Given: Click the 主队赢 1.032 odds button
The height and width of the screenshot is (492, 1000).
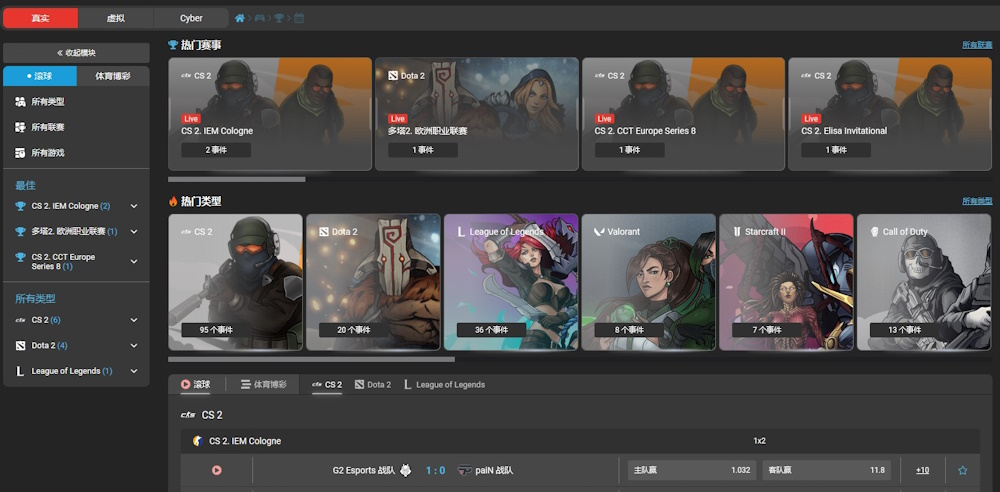Looking at the screenshot, I should pyautogui.click(x=691, y=470).
